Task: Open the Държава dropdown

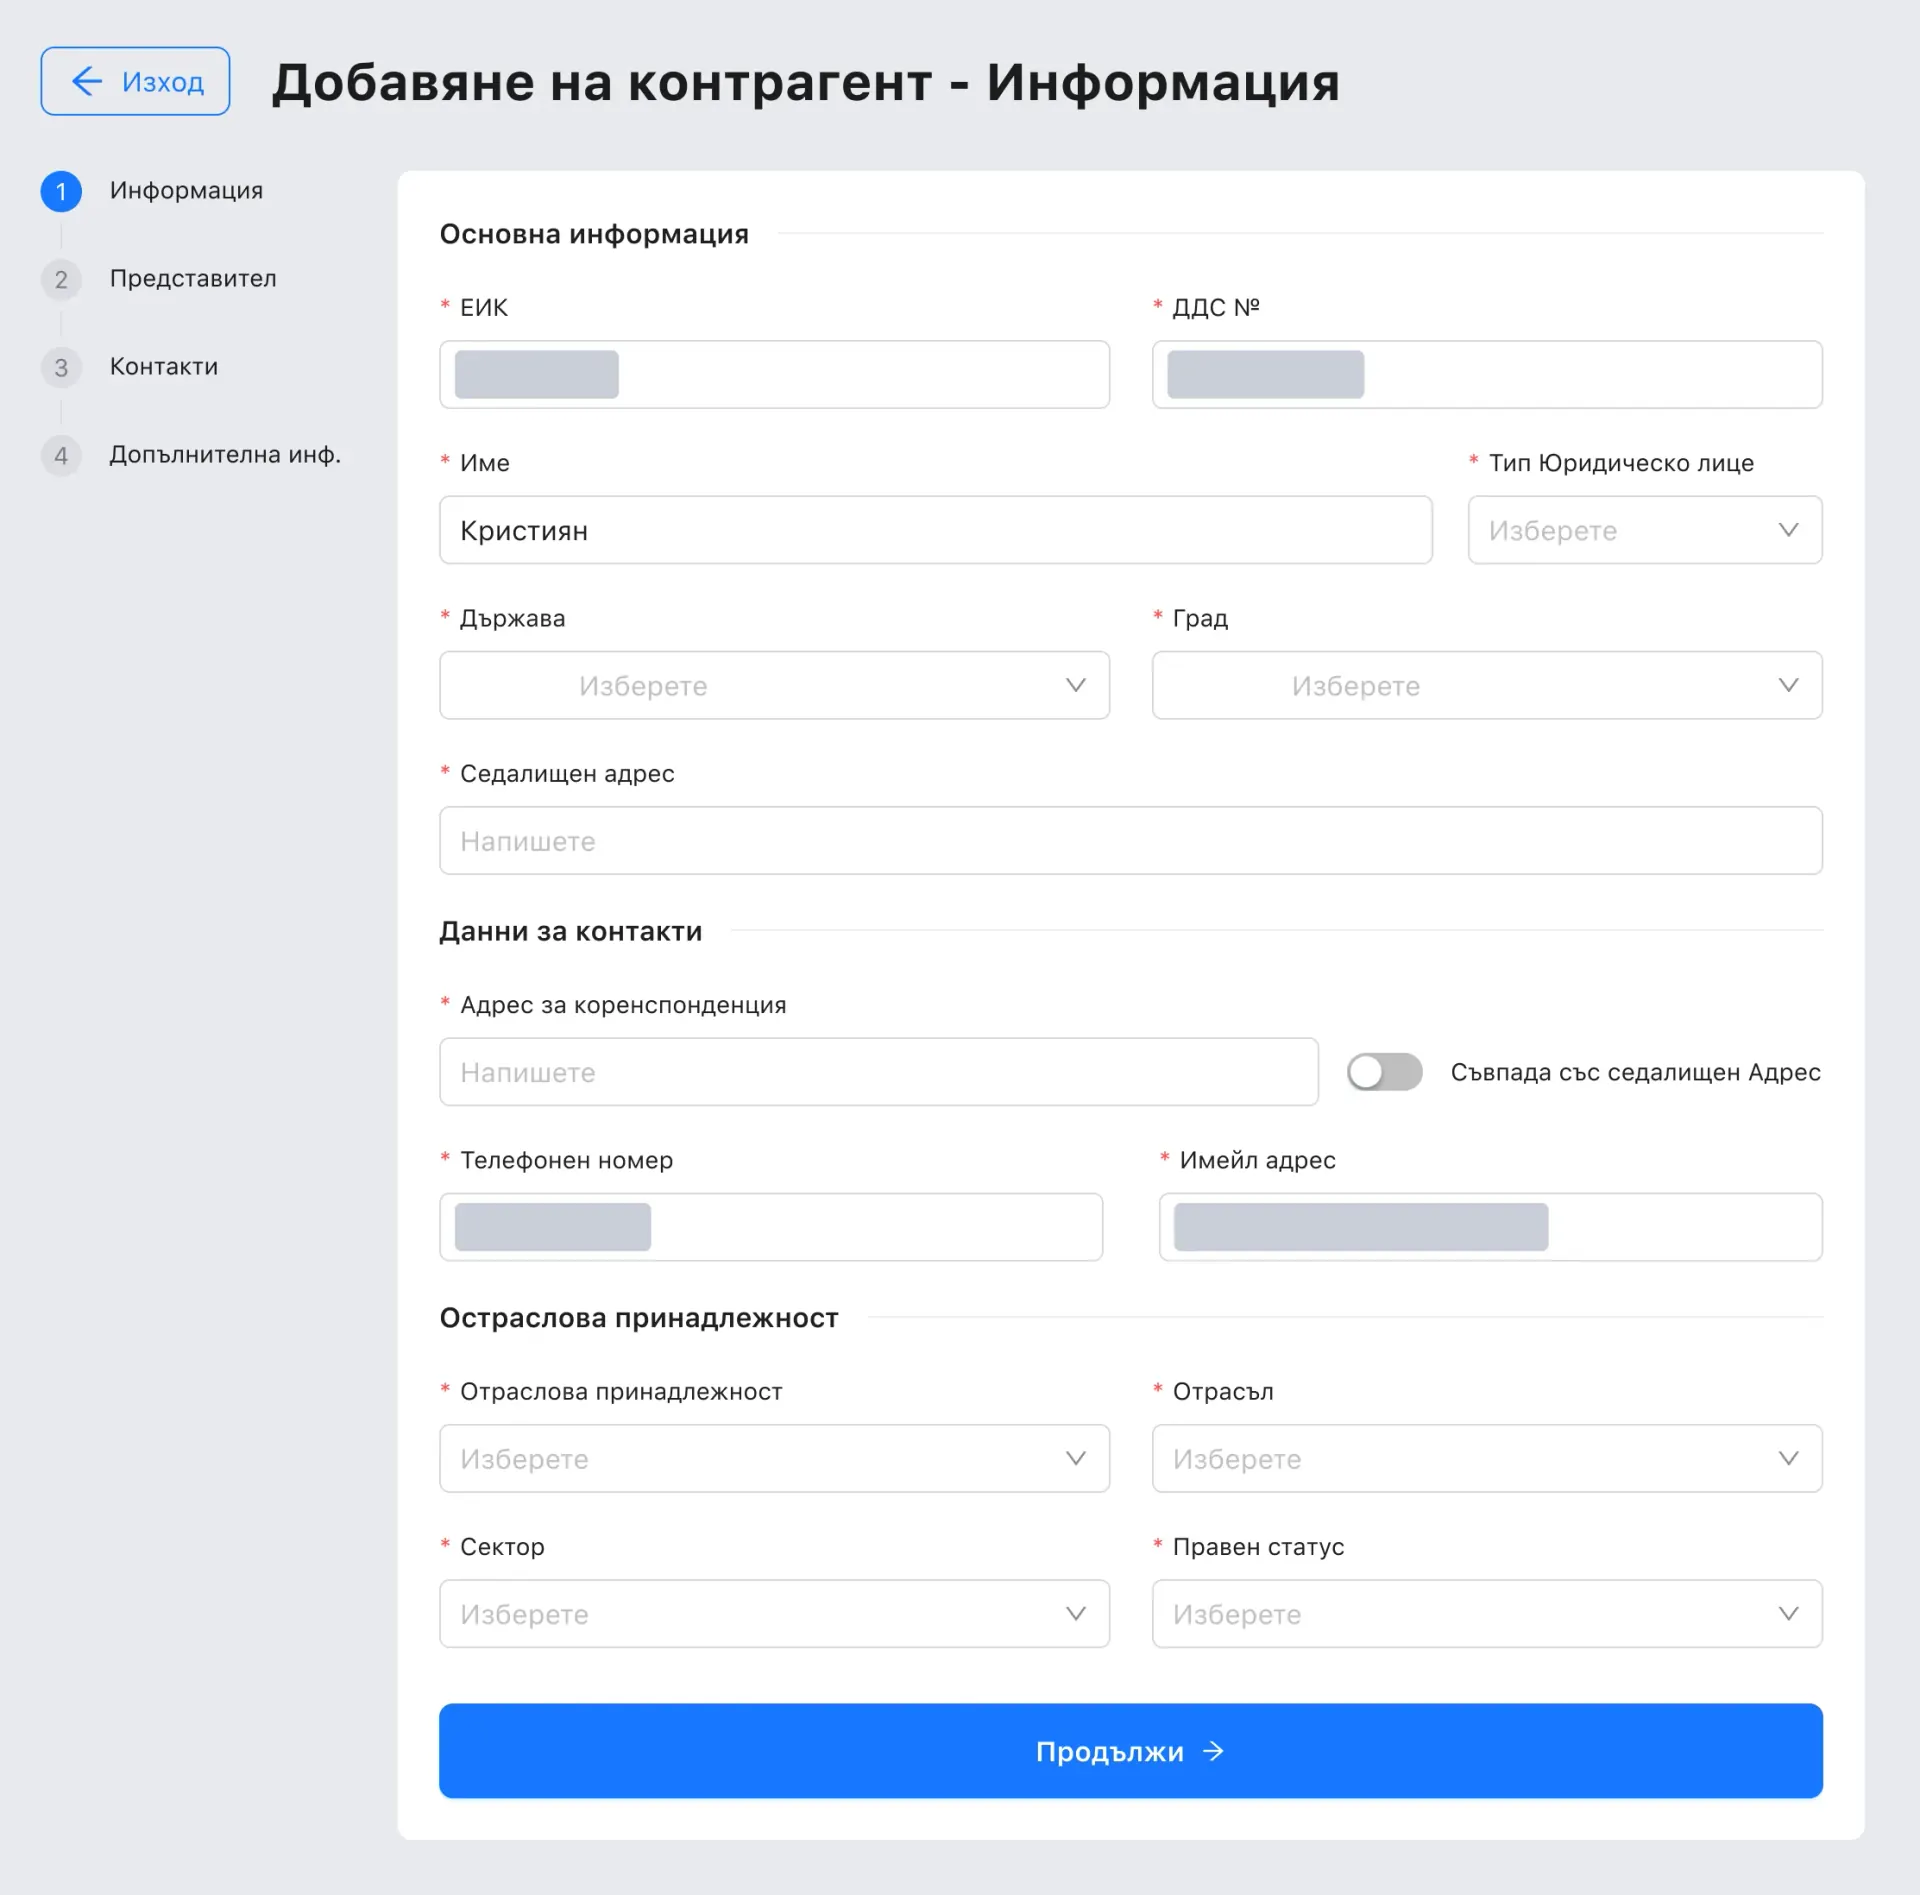Action: click(774, 685)
